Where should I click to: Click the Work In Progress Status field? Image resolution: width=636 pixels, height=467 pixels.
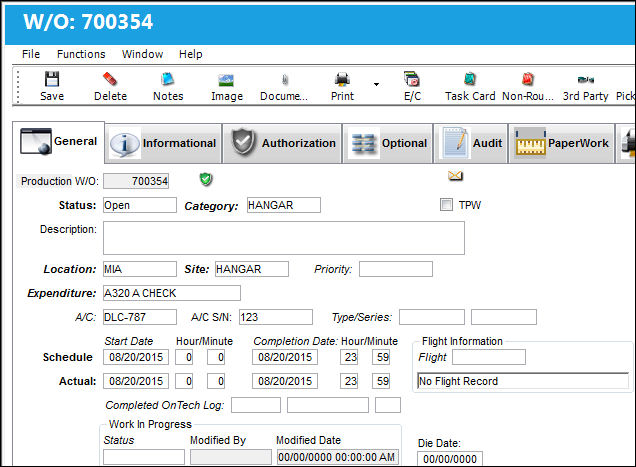[144, 457]
